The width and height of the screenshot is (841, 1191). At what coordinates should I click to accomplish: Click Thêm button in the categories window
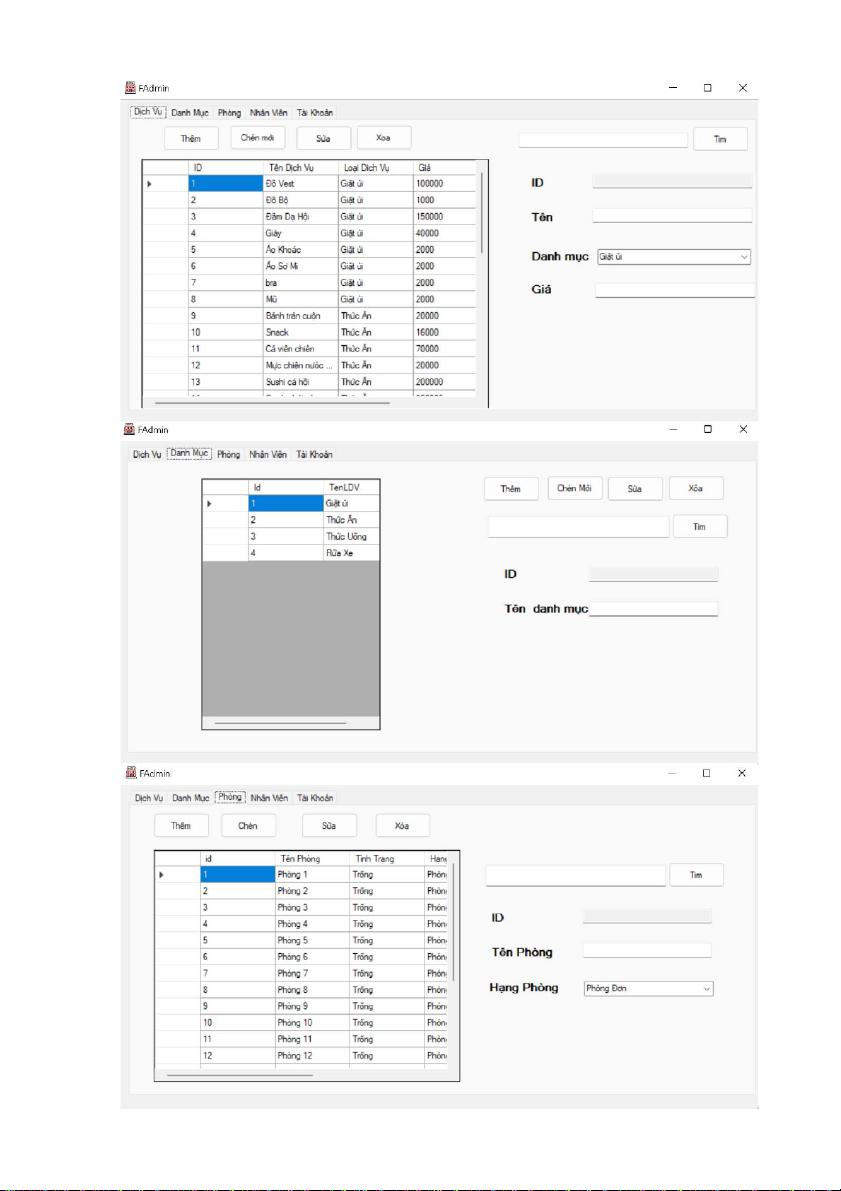point(511,488)
